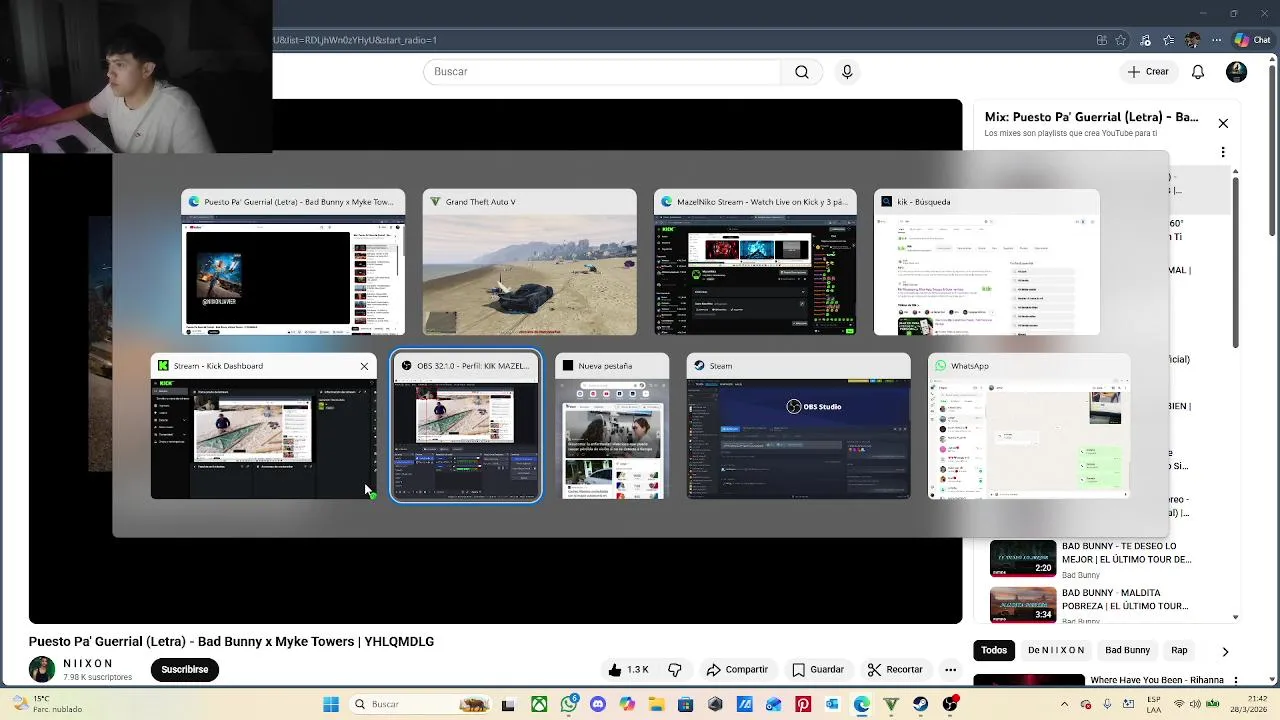Select the Rap filter chip
This screenshot has width=1280, height=720.
pyautogui.click(x=1179, y=650)
